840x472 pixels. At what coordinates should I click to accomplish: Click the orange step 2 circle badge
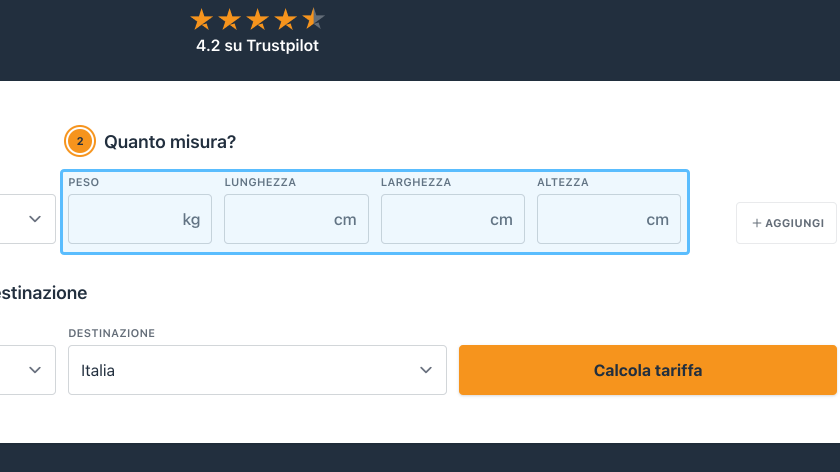pos(79,142)
